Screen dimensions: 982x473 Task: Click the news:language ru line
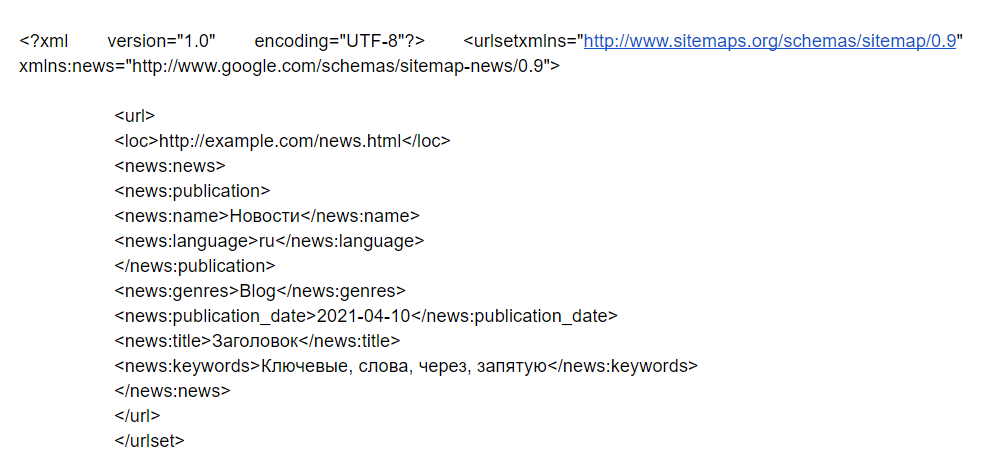pyautogui.click(x=269, y=241)
